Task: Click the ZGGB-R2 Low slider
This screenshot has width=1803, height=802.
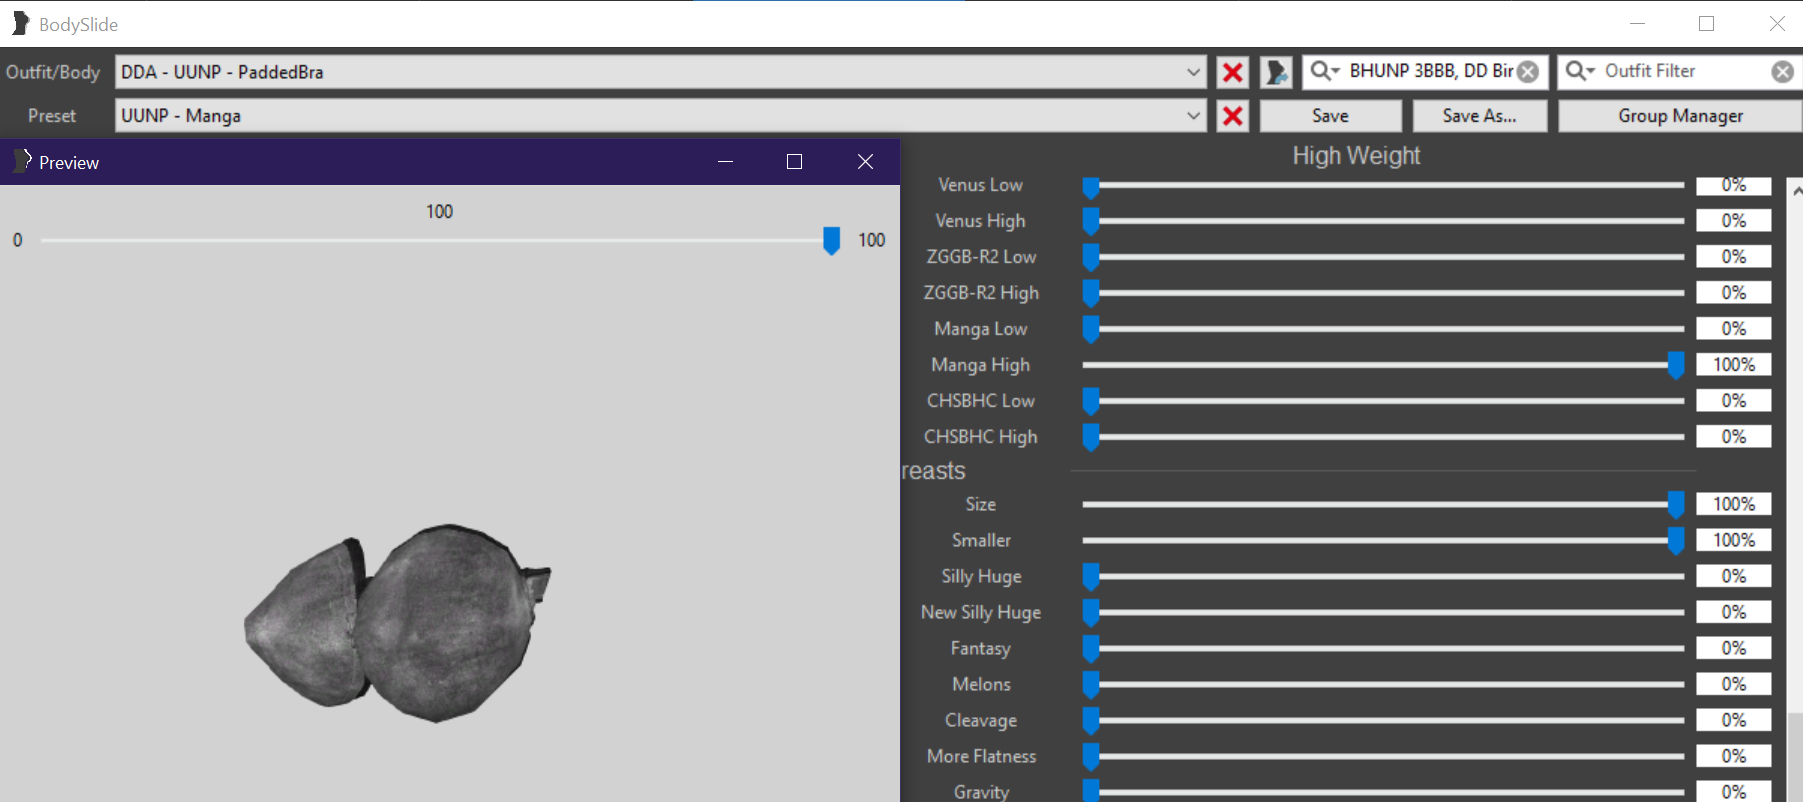Action: click(1383, 257)
